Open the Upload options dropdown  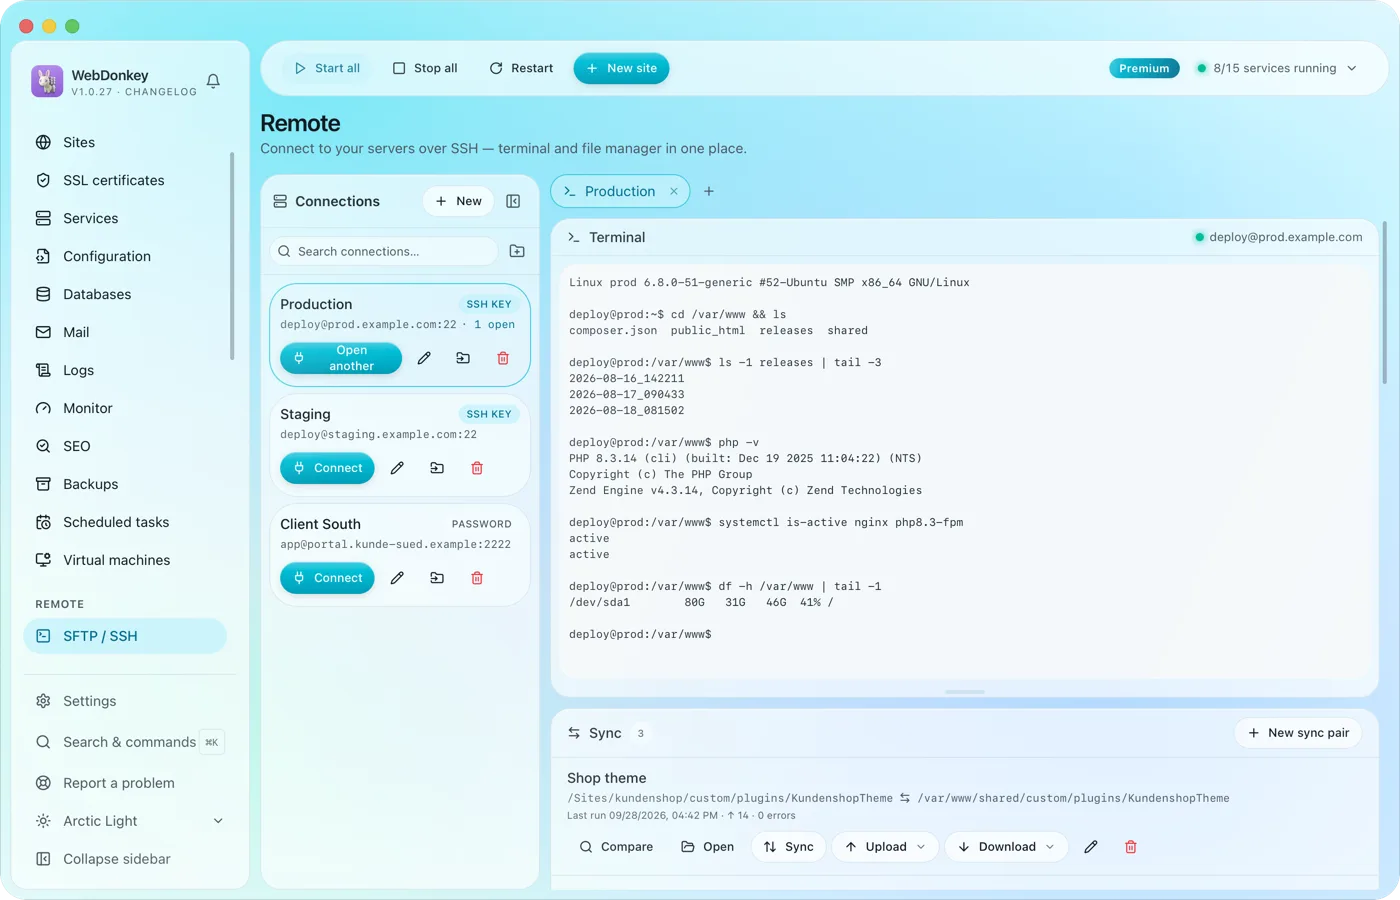tap(921, 847)
